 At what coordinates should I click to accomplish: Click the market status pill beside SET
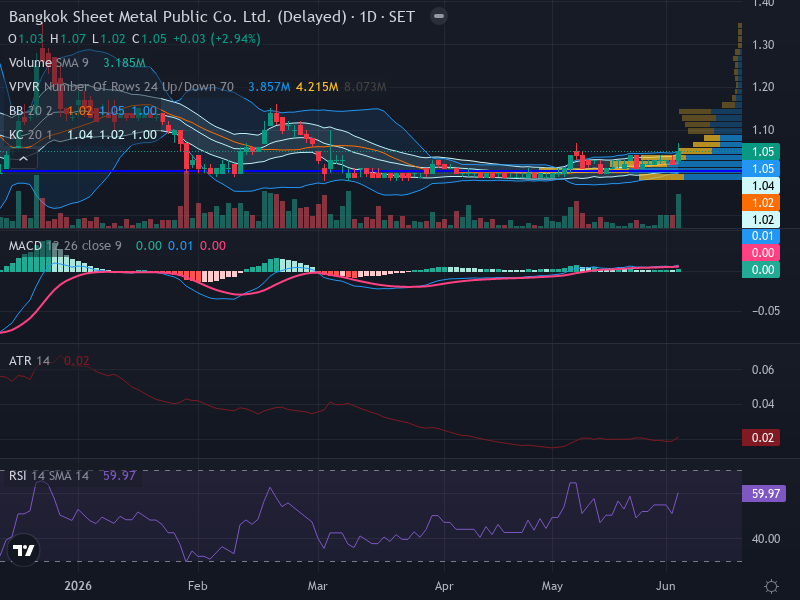point(439,16)
